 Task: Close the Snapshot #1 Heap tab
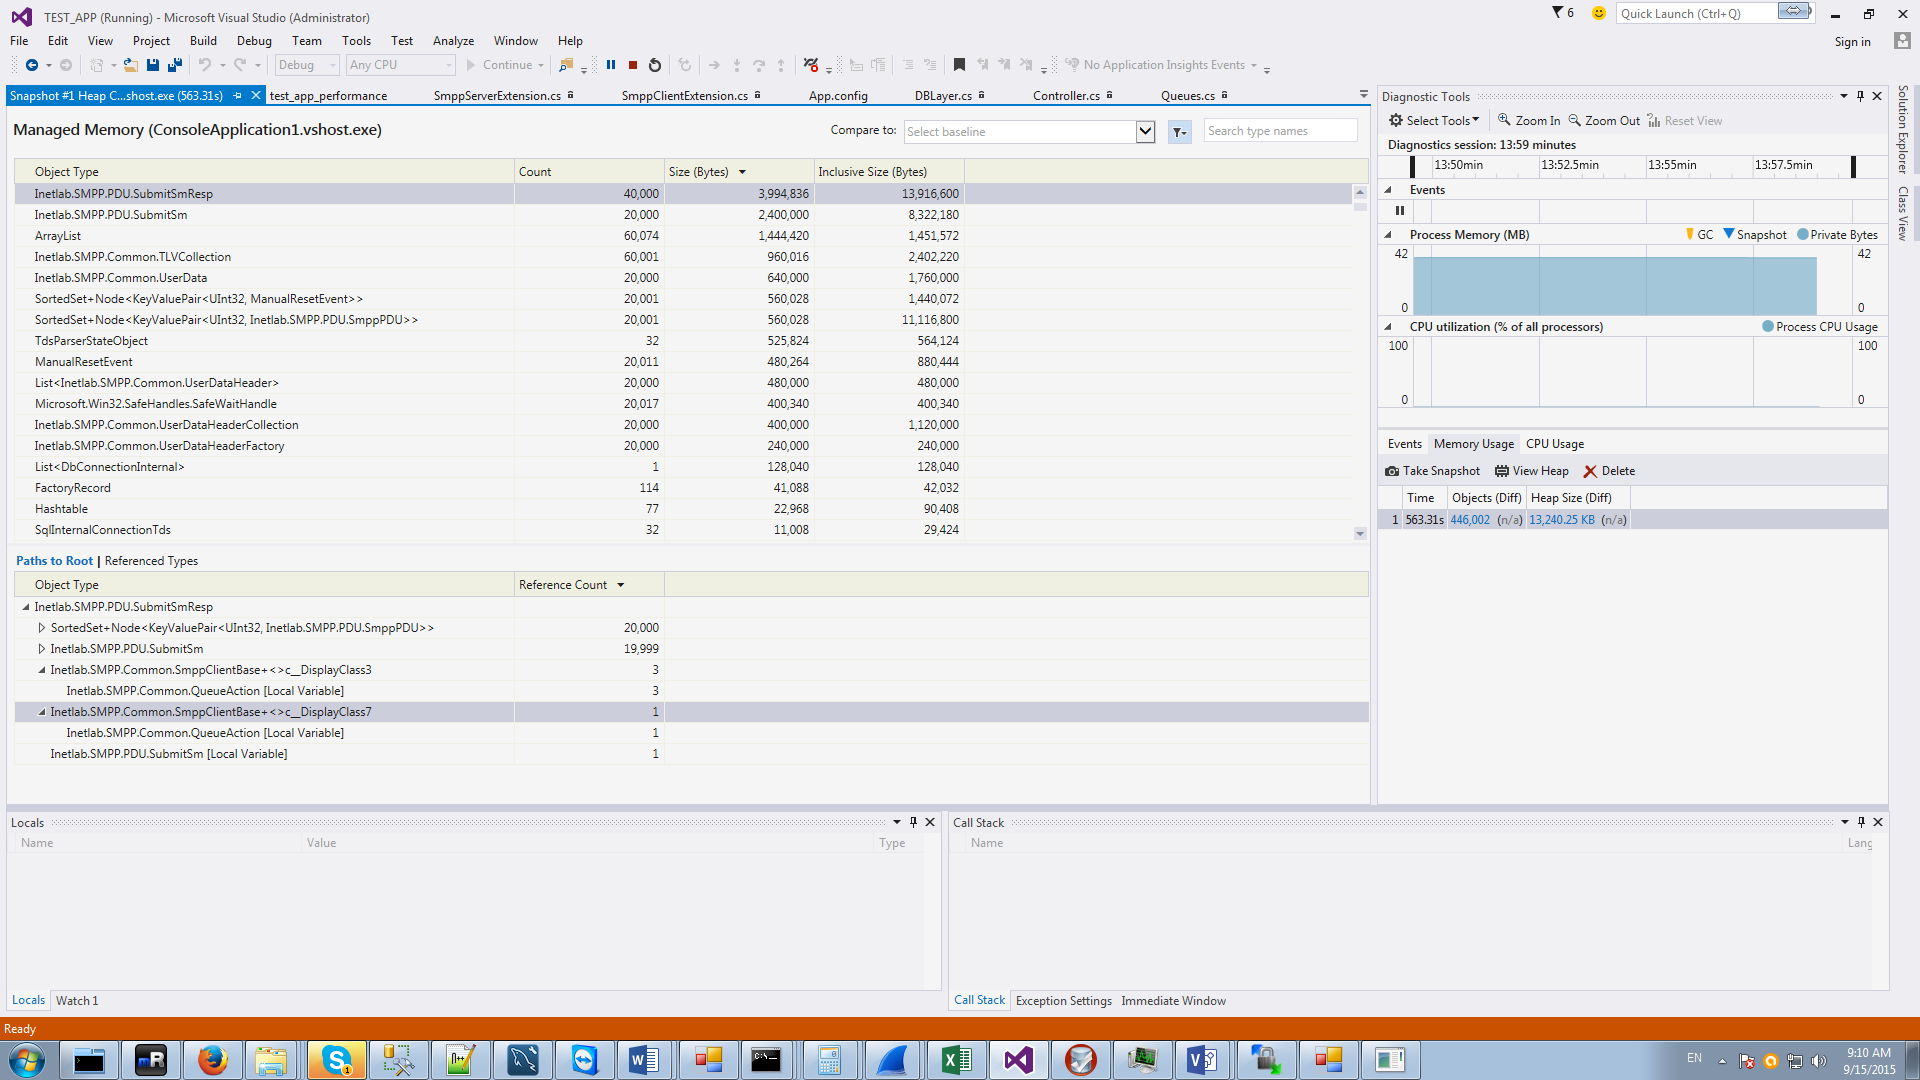[256, 96]
